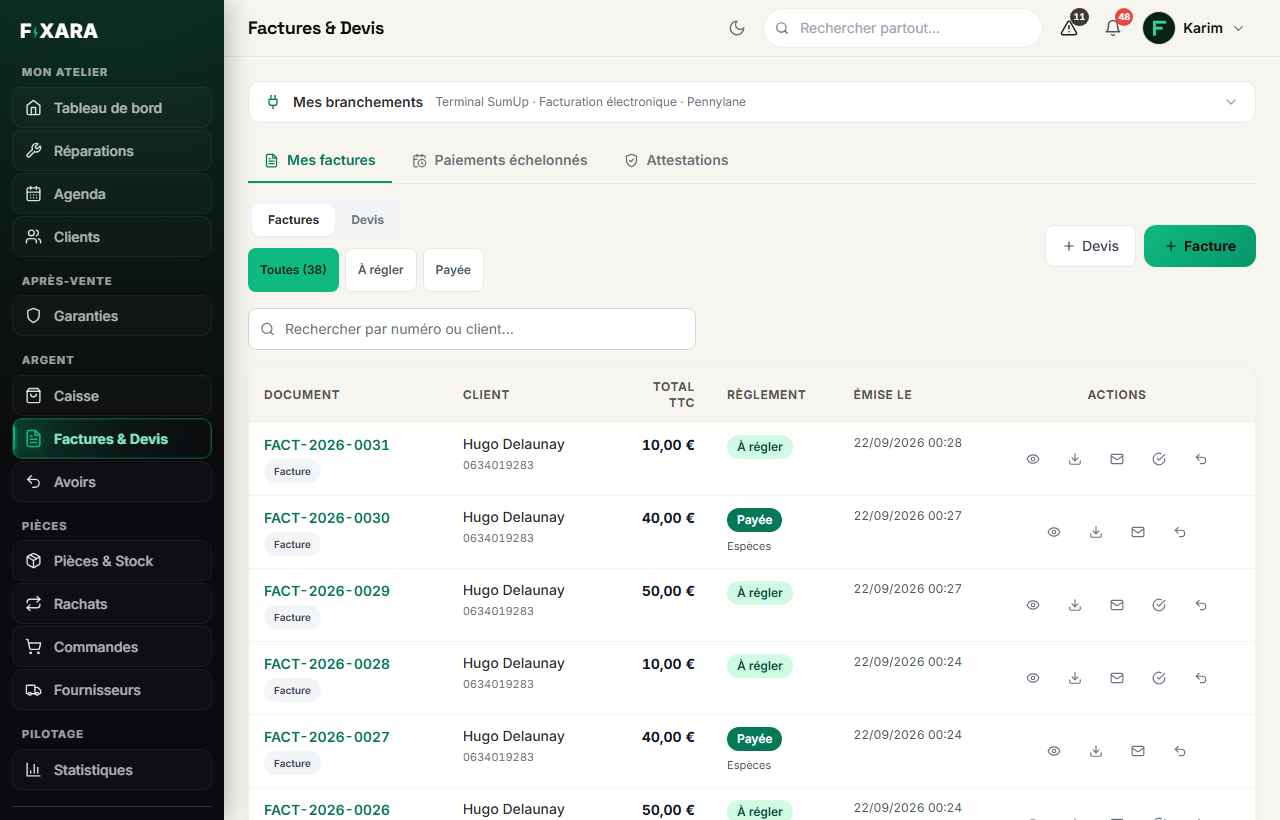Viewport: 1280px width, 820px height.
Task: Open the notifications bell with badge 48
Action: [1113, 28]
